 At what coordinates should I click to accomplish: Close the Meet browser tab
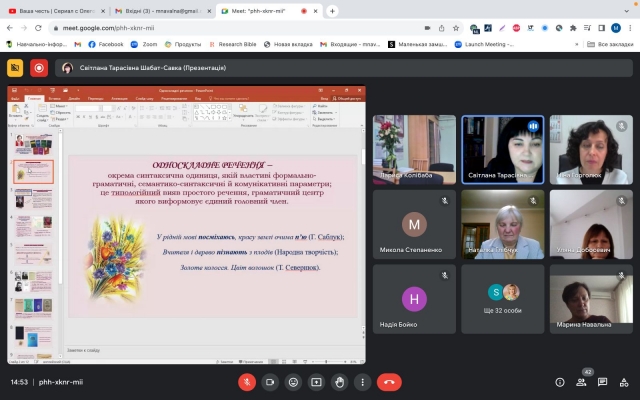(315, 11)
